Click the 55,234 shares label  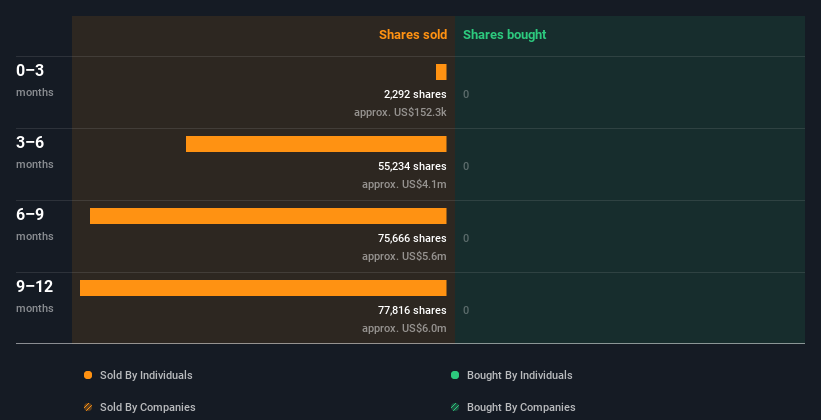413,166
